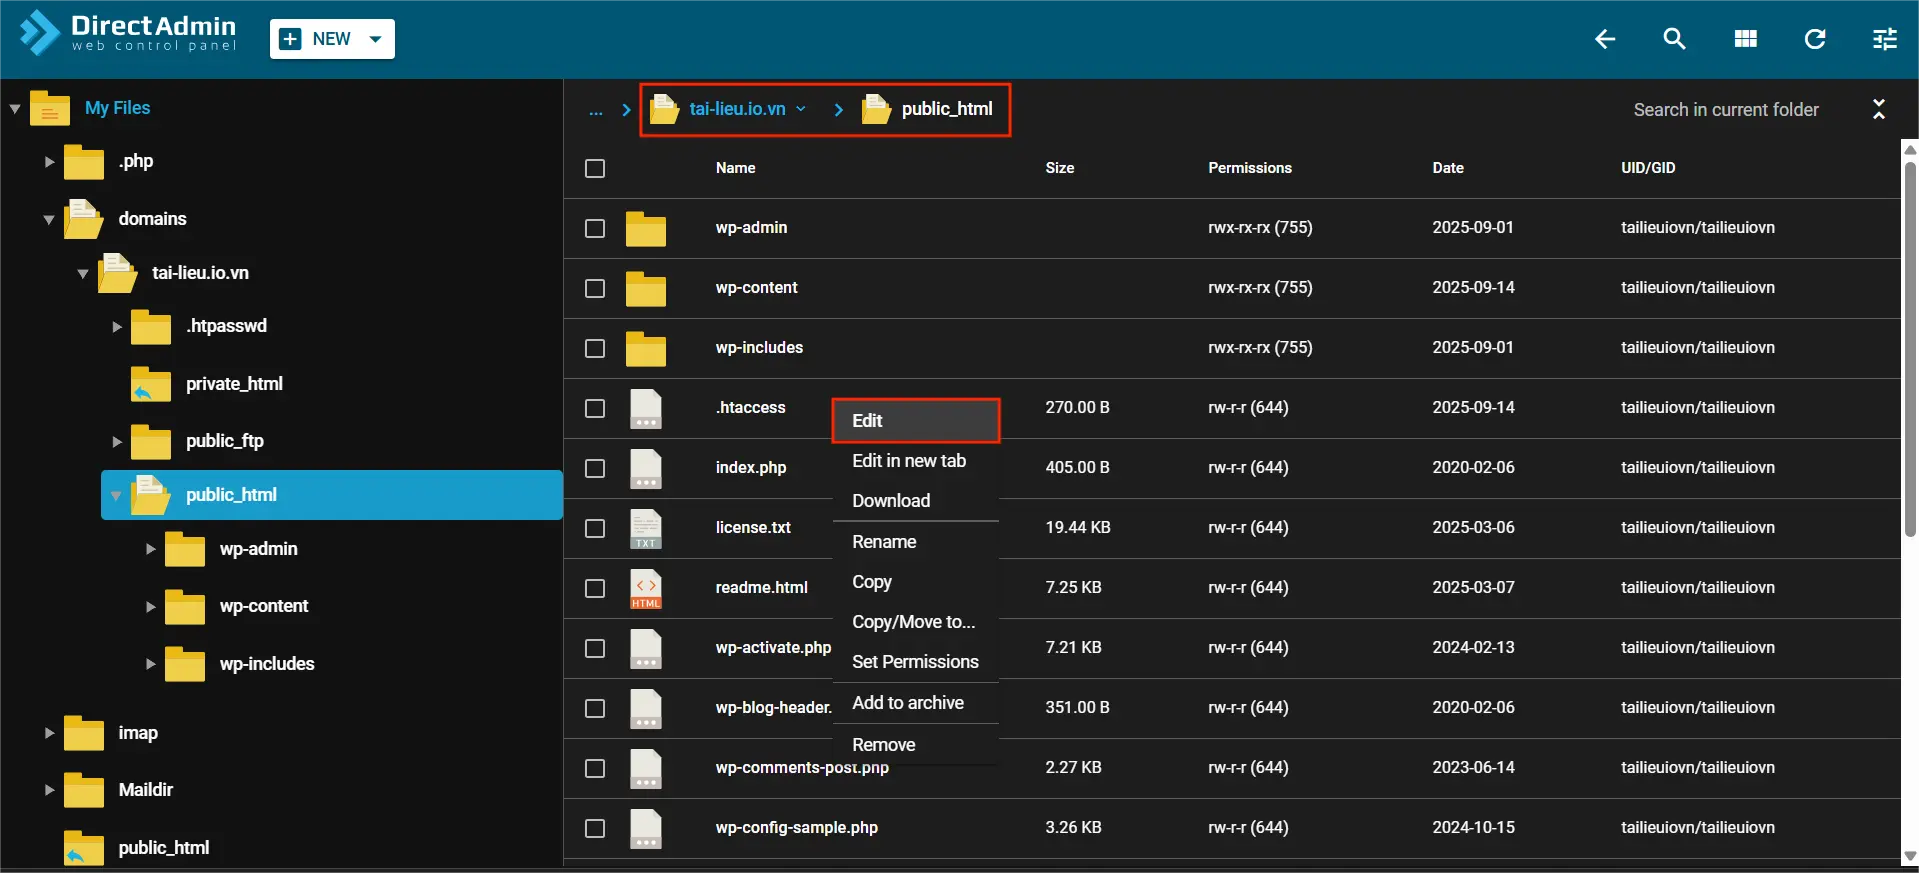Viewport: 1919px width, 873px height.
Task: Check the wp-config-sample.php row checkbox
Action: tap(595, 828)
